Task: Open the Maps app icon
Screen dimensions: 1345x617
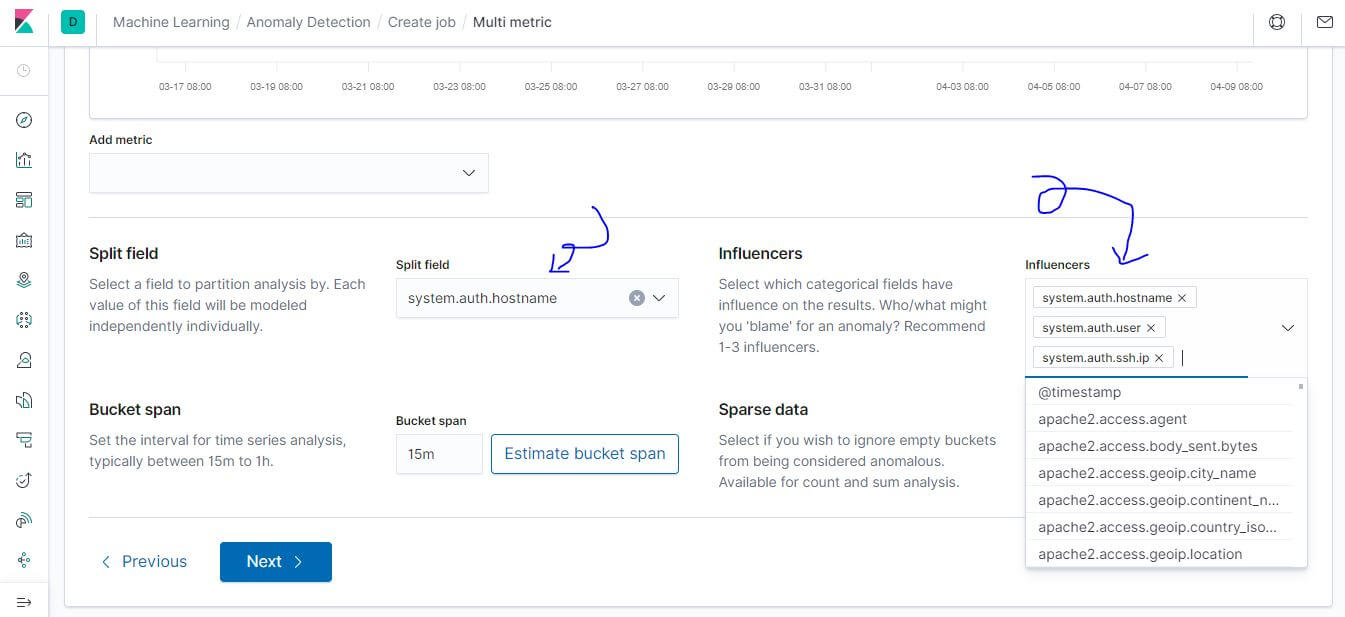Action: pos(24,280)
